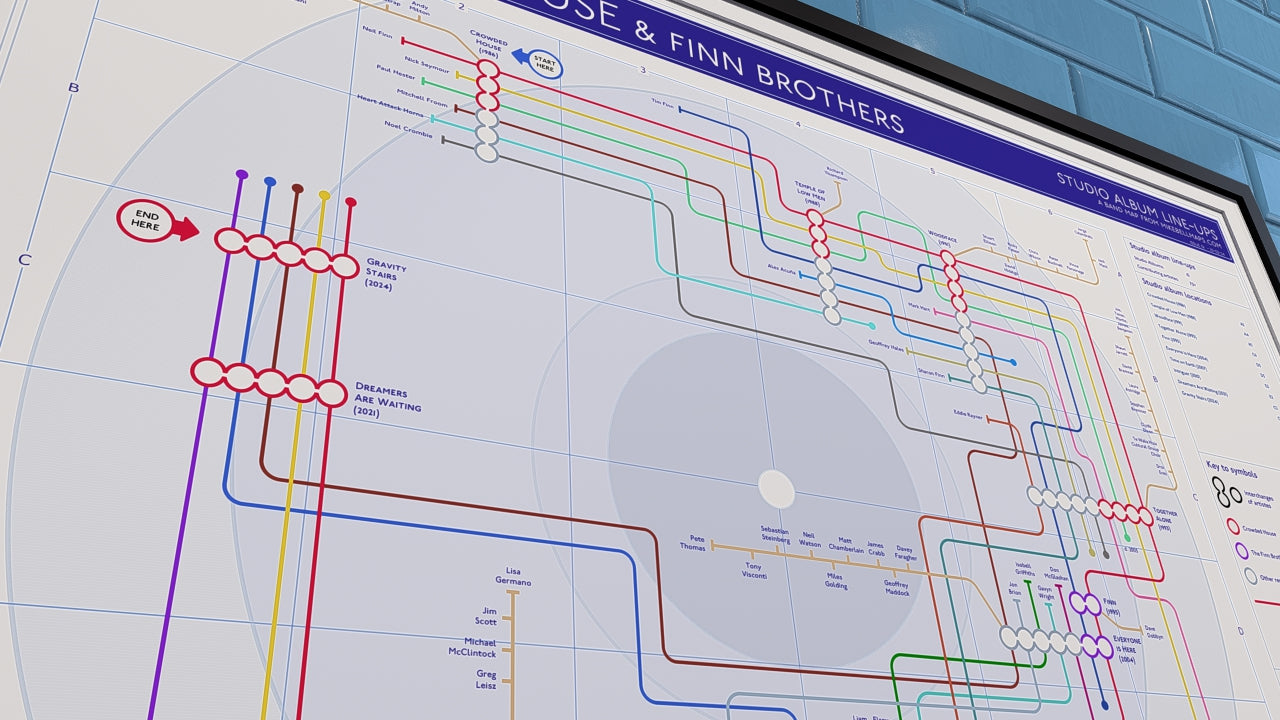Click the blue Start Here arrow badge
This screenshot has width=1280, height=720.
539,63
